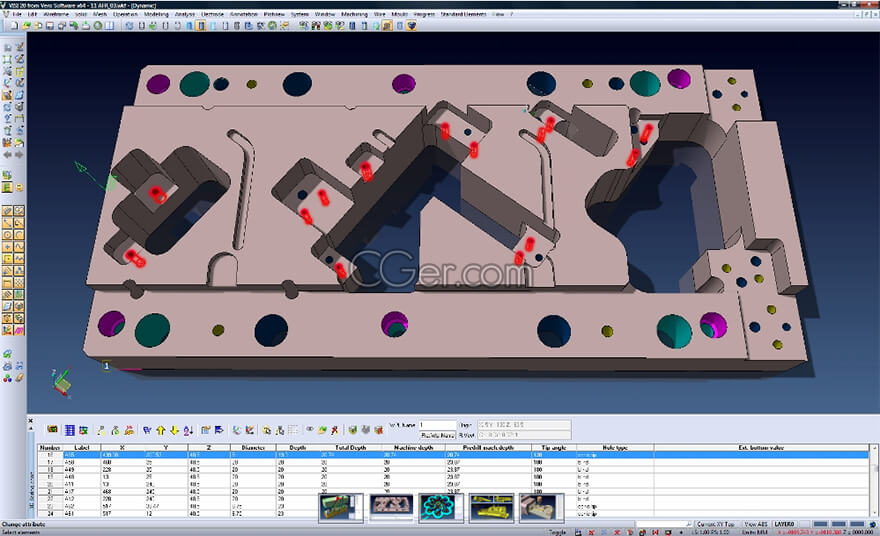Click the red cube icon in table toolbar
The height and width of the screenshot is (536, 880).
click(x=379, y=430)
